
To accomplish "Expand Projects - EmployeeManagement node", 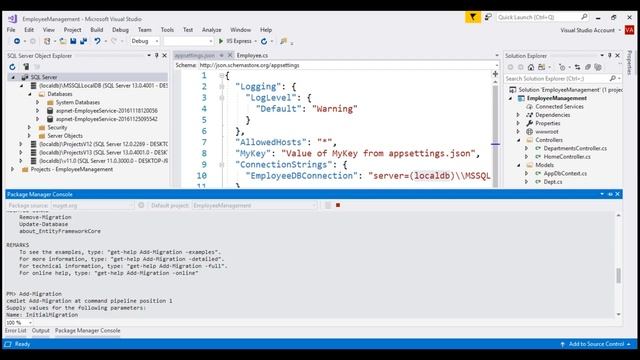I will [13, 169].
